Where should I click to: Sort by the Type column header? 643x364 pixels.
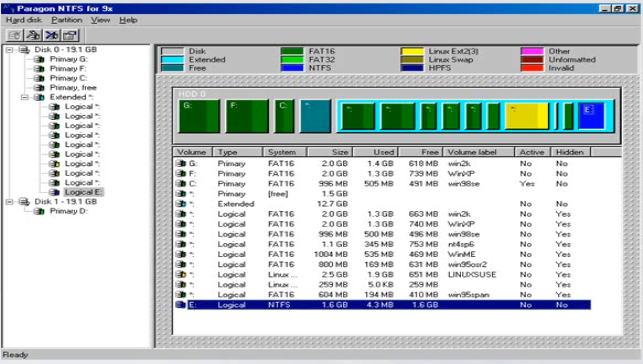point(237,152)
